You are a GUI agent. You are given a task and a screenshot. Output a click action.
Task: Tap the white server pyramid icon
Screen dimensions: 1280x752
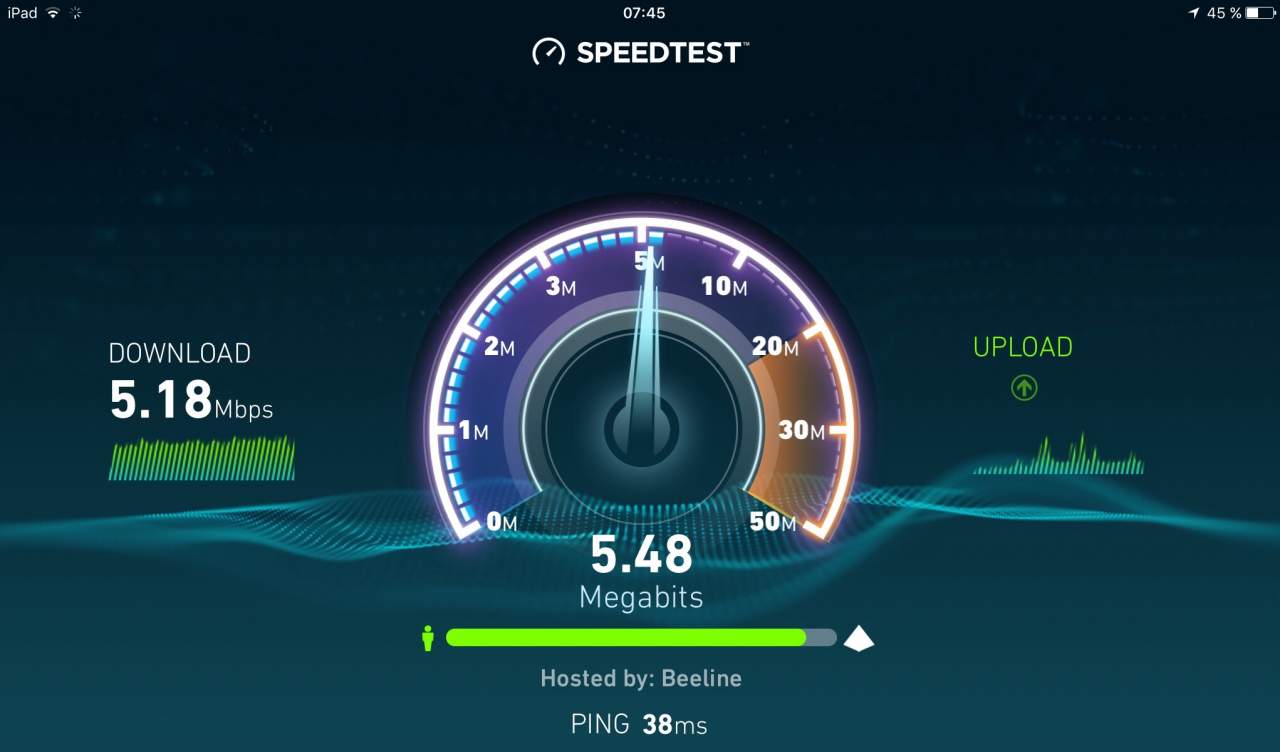pyautogui.click(x=858, y=638)
